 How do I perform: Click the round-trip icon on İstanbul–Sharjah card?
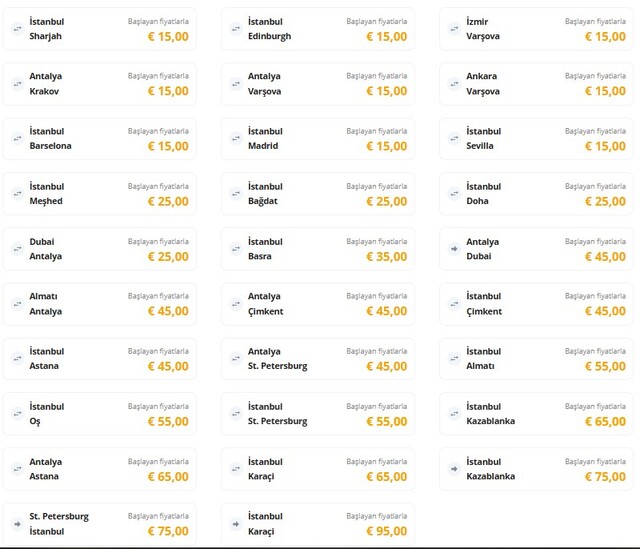tap(17, 28)
